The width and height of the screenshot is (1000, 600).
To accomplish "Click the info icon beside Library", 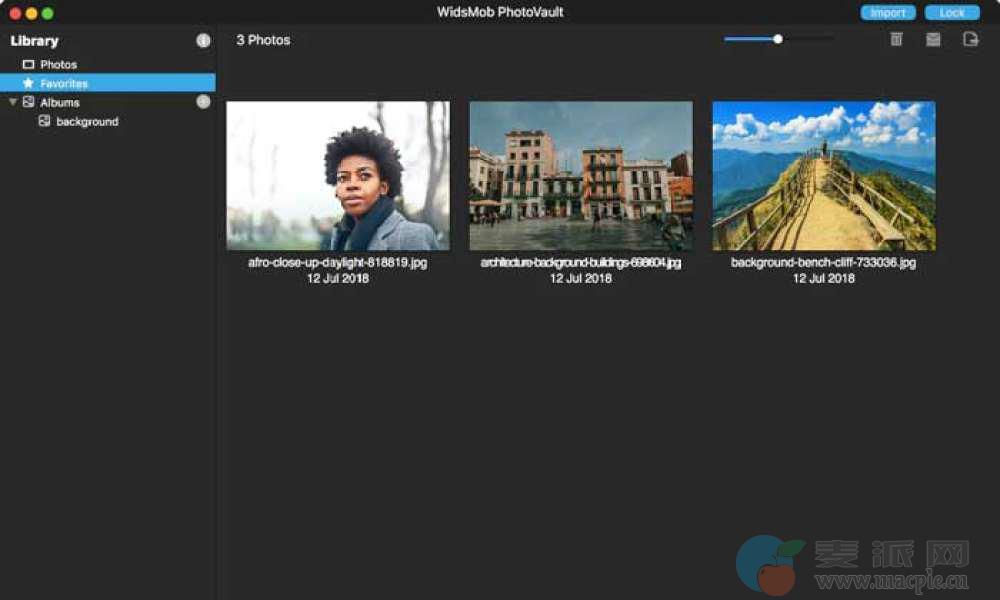I will pyautogui.click(x=203, y=41).
